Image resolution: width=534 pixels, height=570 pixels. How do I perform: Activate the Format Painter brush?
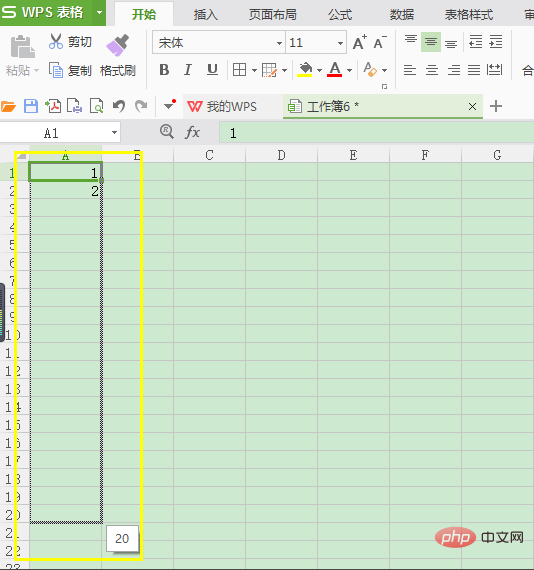(117, 45)
